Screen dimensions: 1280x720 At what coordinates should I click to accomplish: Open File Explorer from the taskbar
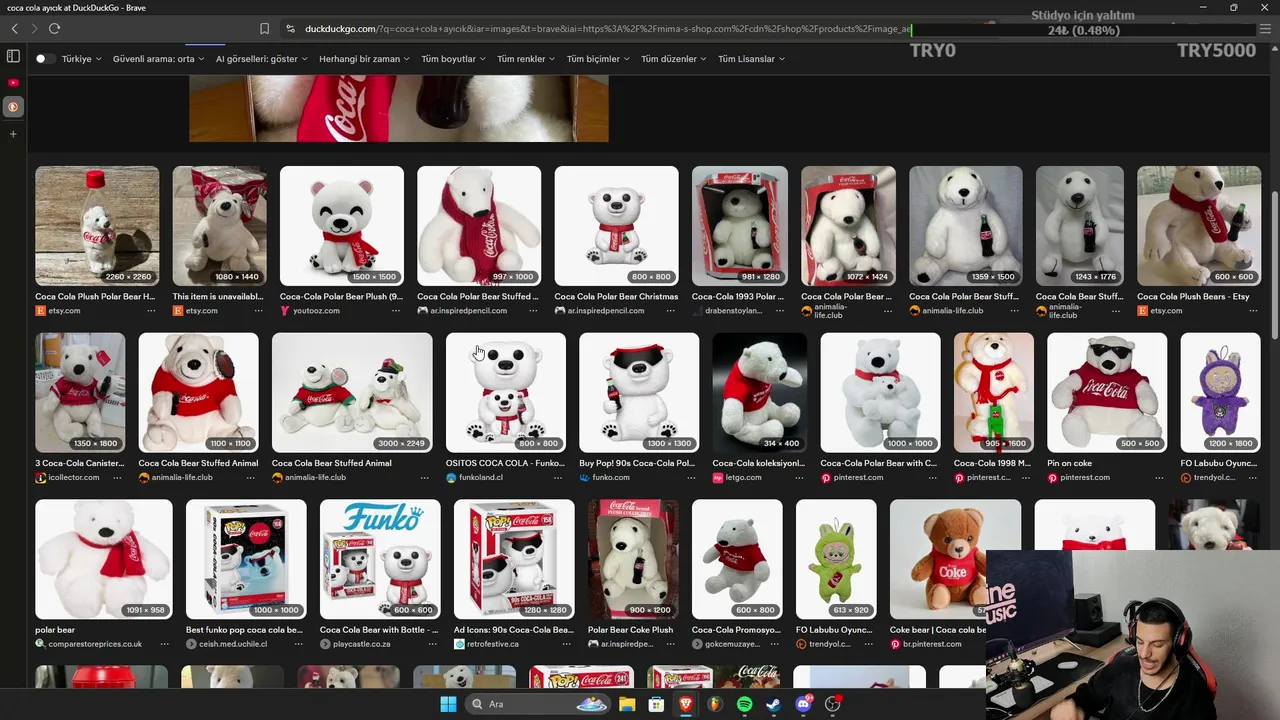click(627, 704)
